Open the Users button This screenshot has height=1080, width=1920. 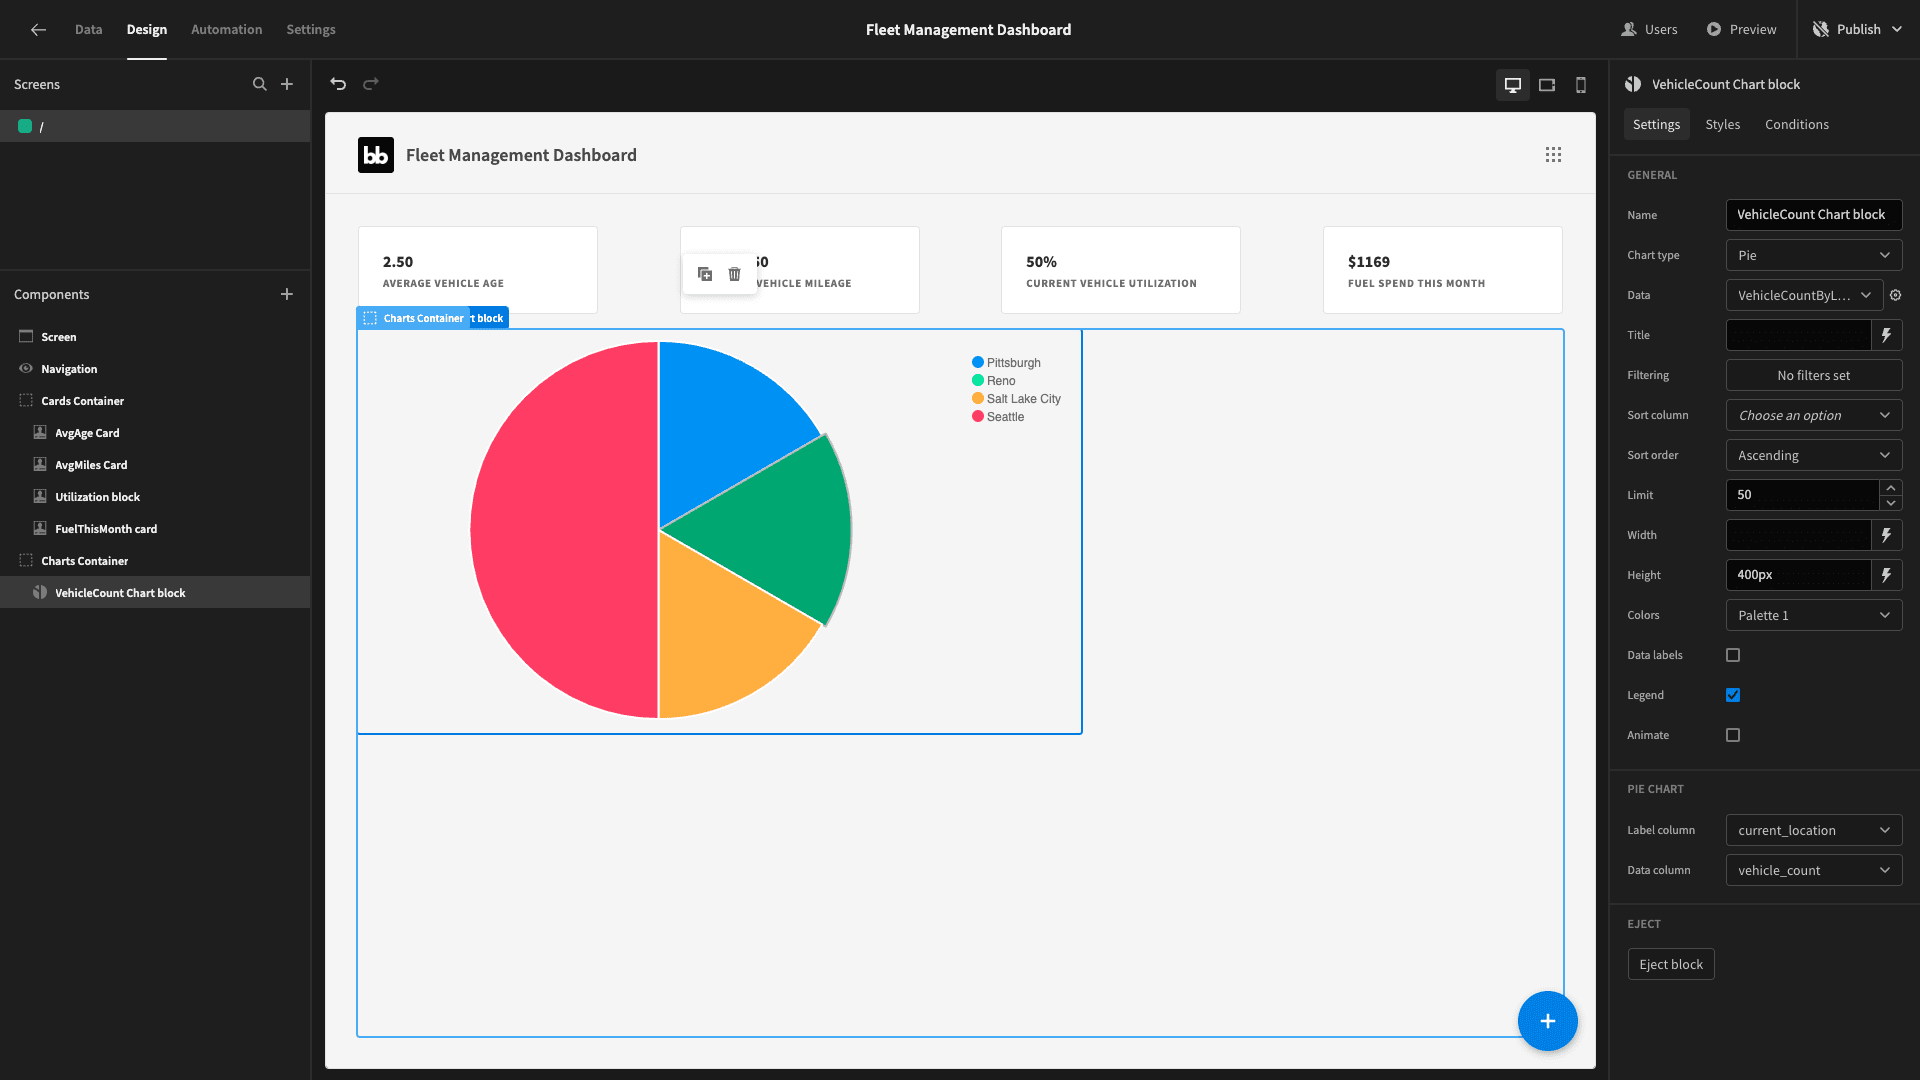click(1649, 30)
